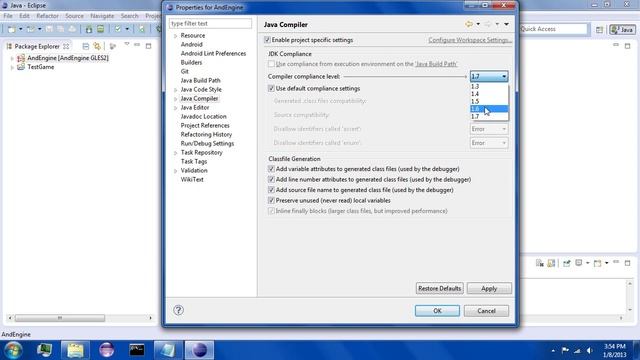
Task: Open the command prompt taskbar icon
Action: (137, 350)
